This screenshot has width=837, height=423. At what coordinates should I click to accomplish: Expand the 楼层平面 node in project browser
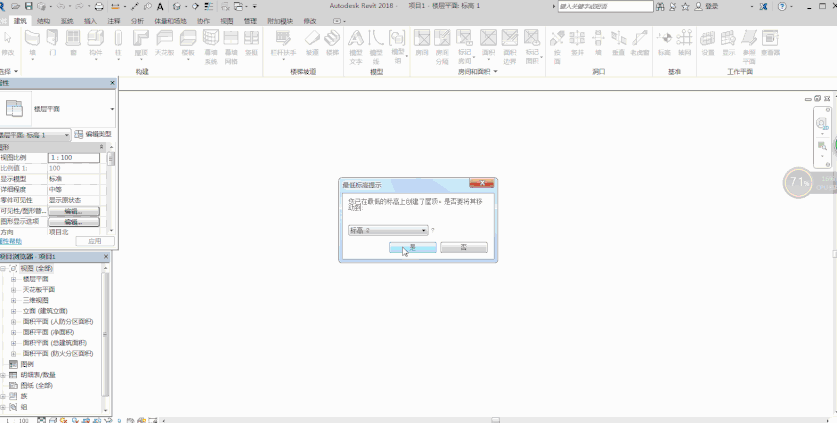[x=14, y=280]
